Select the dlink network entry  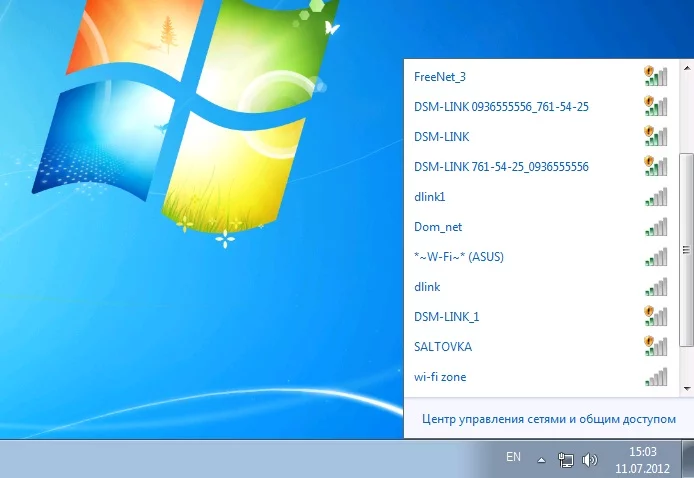427,287
